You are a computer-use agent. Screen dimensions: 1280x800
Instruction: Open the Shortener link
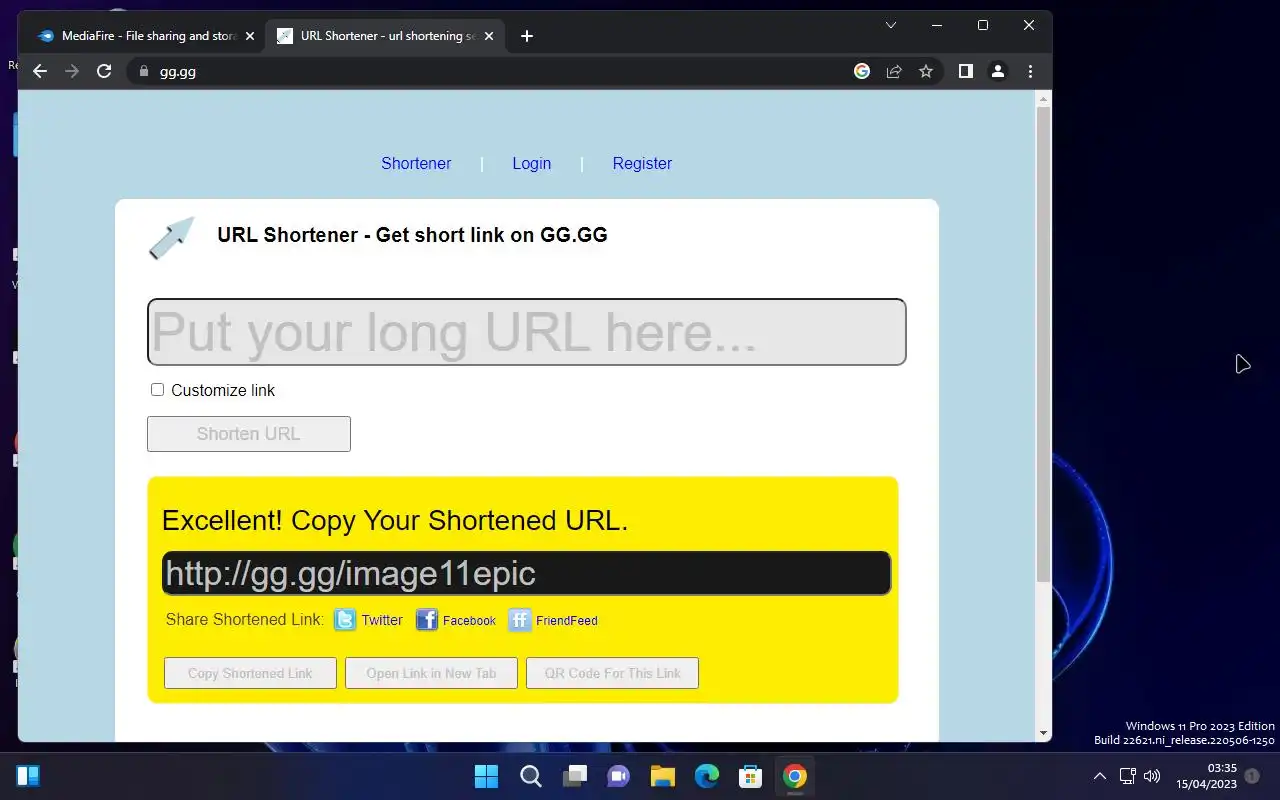point(416,163)
